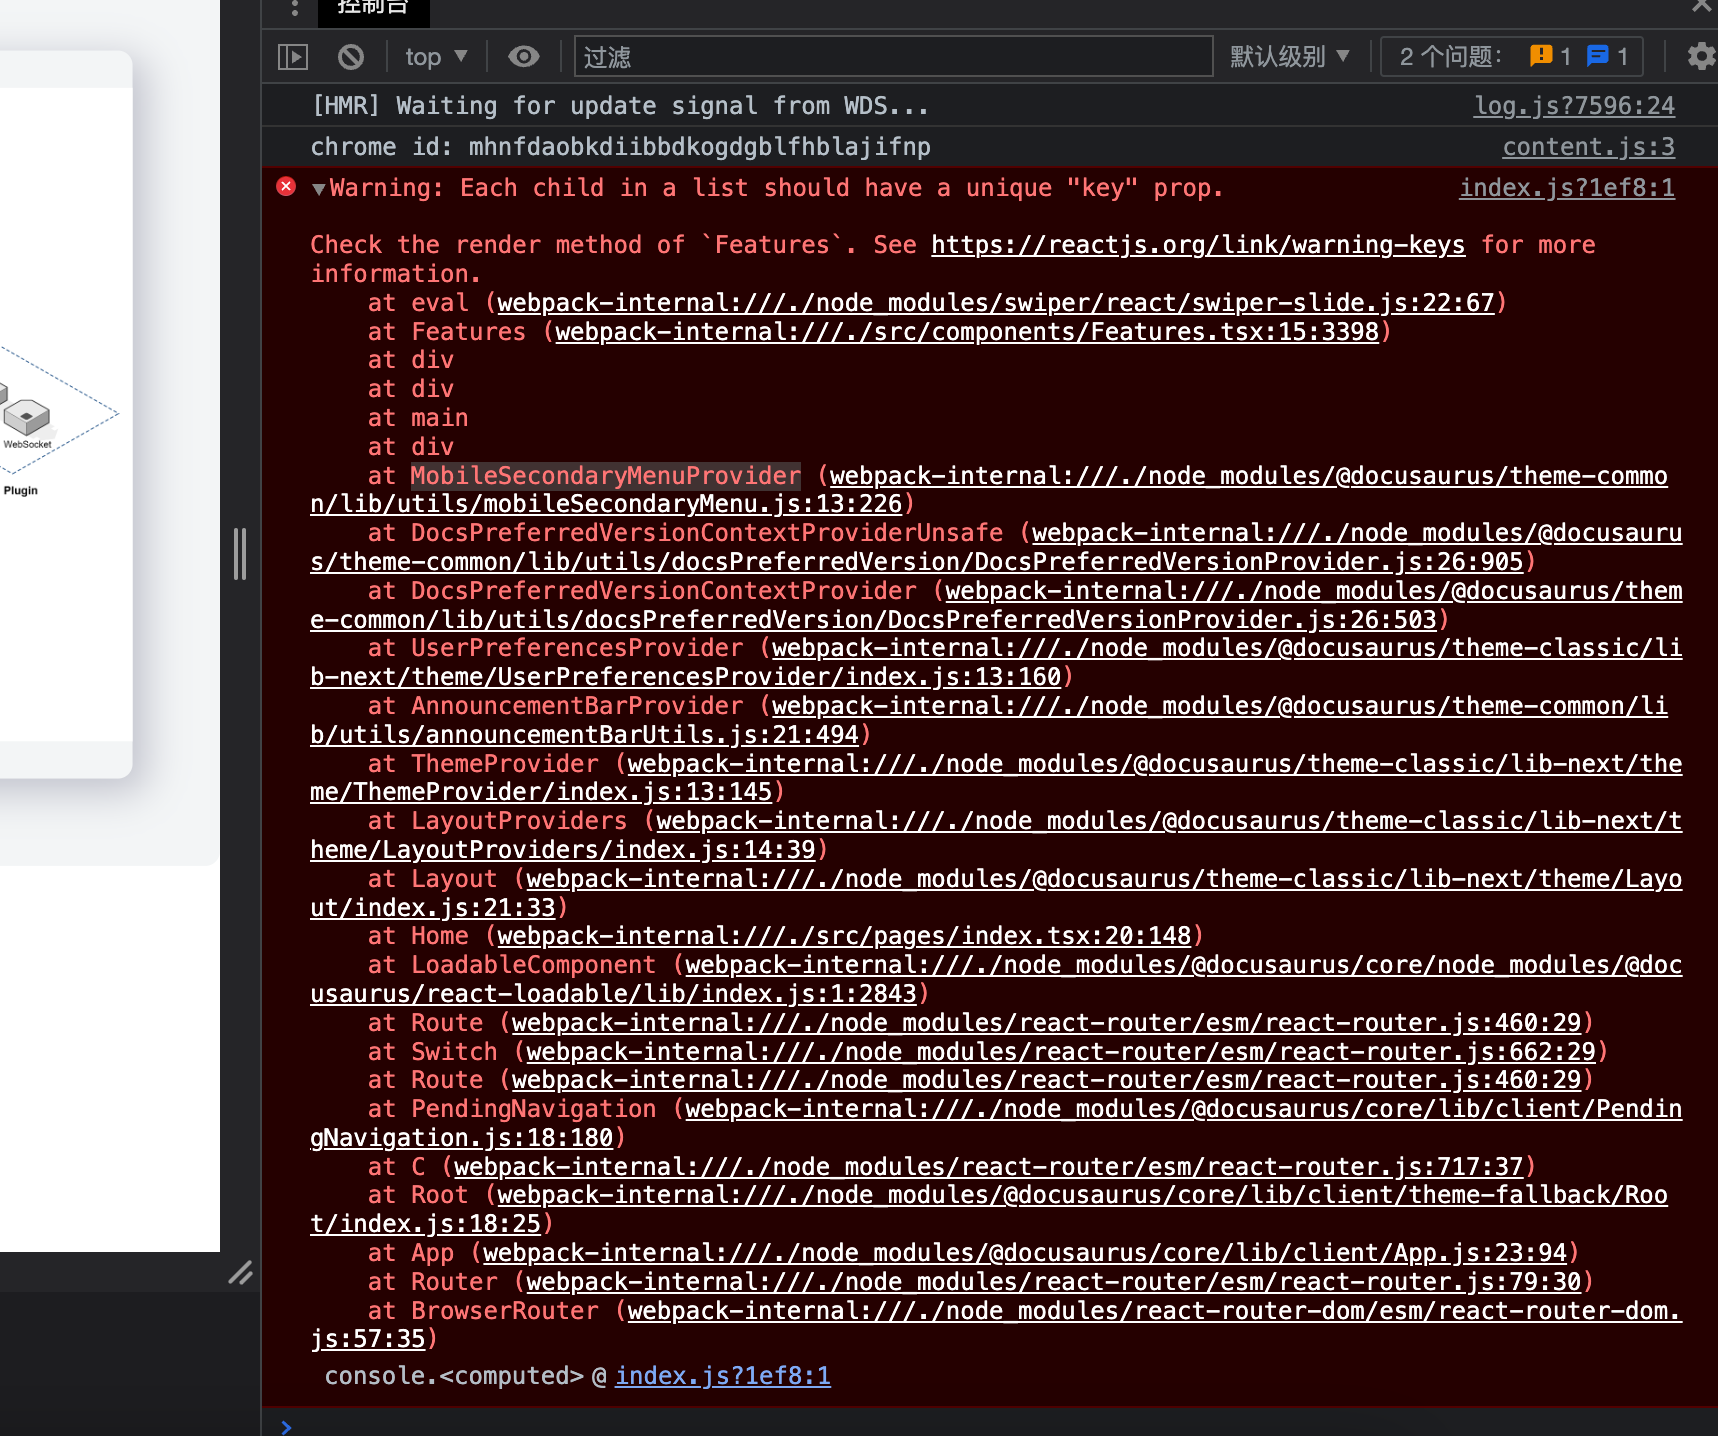
Task: Open content.js:3 source link
Action: pyautogui.click(x=1587, y=146)
